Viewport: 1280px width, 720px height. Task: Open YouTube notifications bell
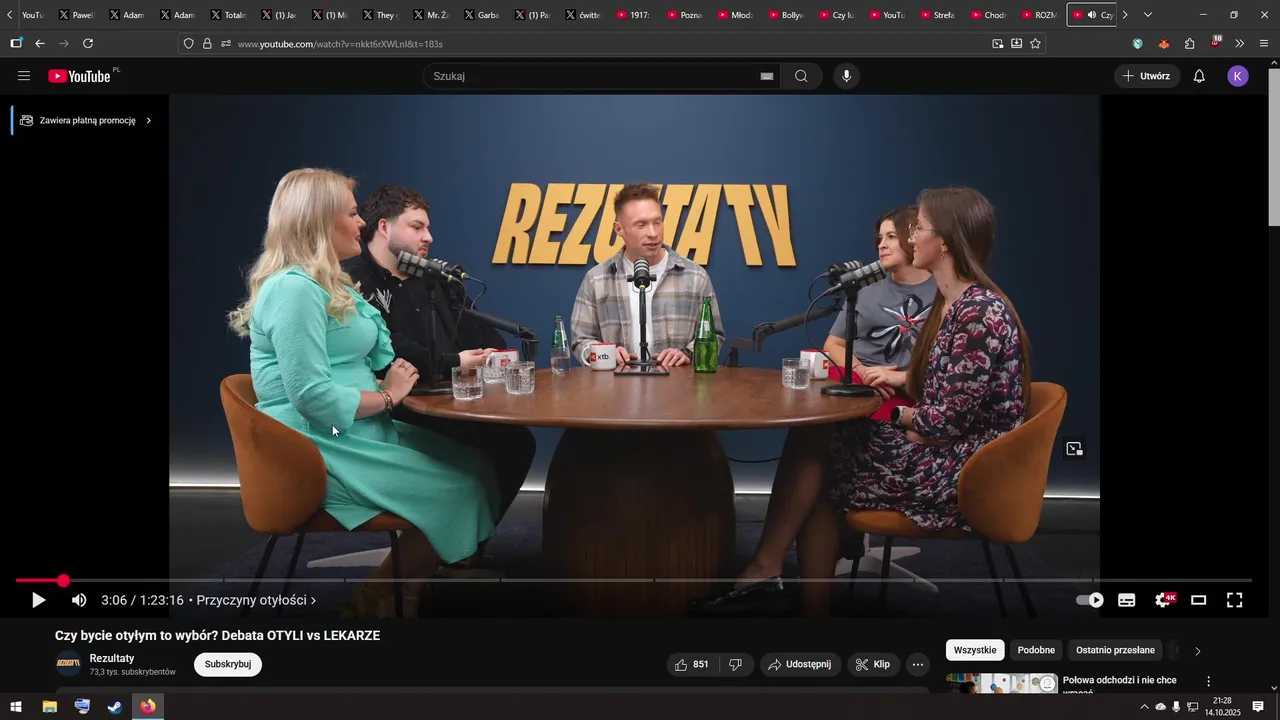click(x=1199, y=76)
